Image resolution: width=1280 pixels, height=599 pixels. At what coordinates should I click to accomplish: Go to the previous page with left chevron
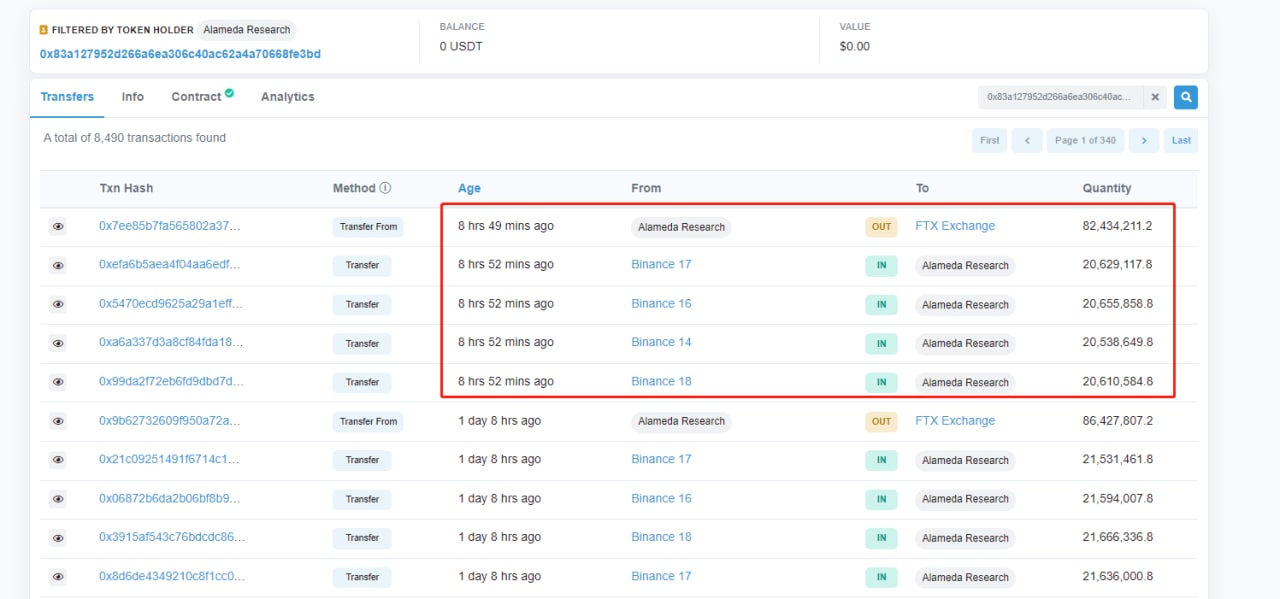1027,141
